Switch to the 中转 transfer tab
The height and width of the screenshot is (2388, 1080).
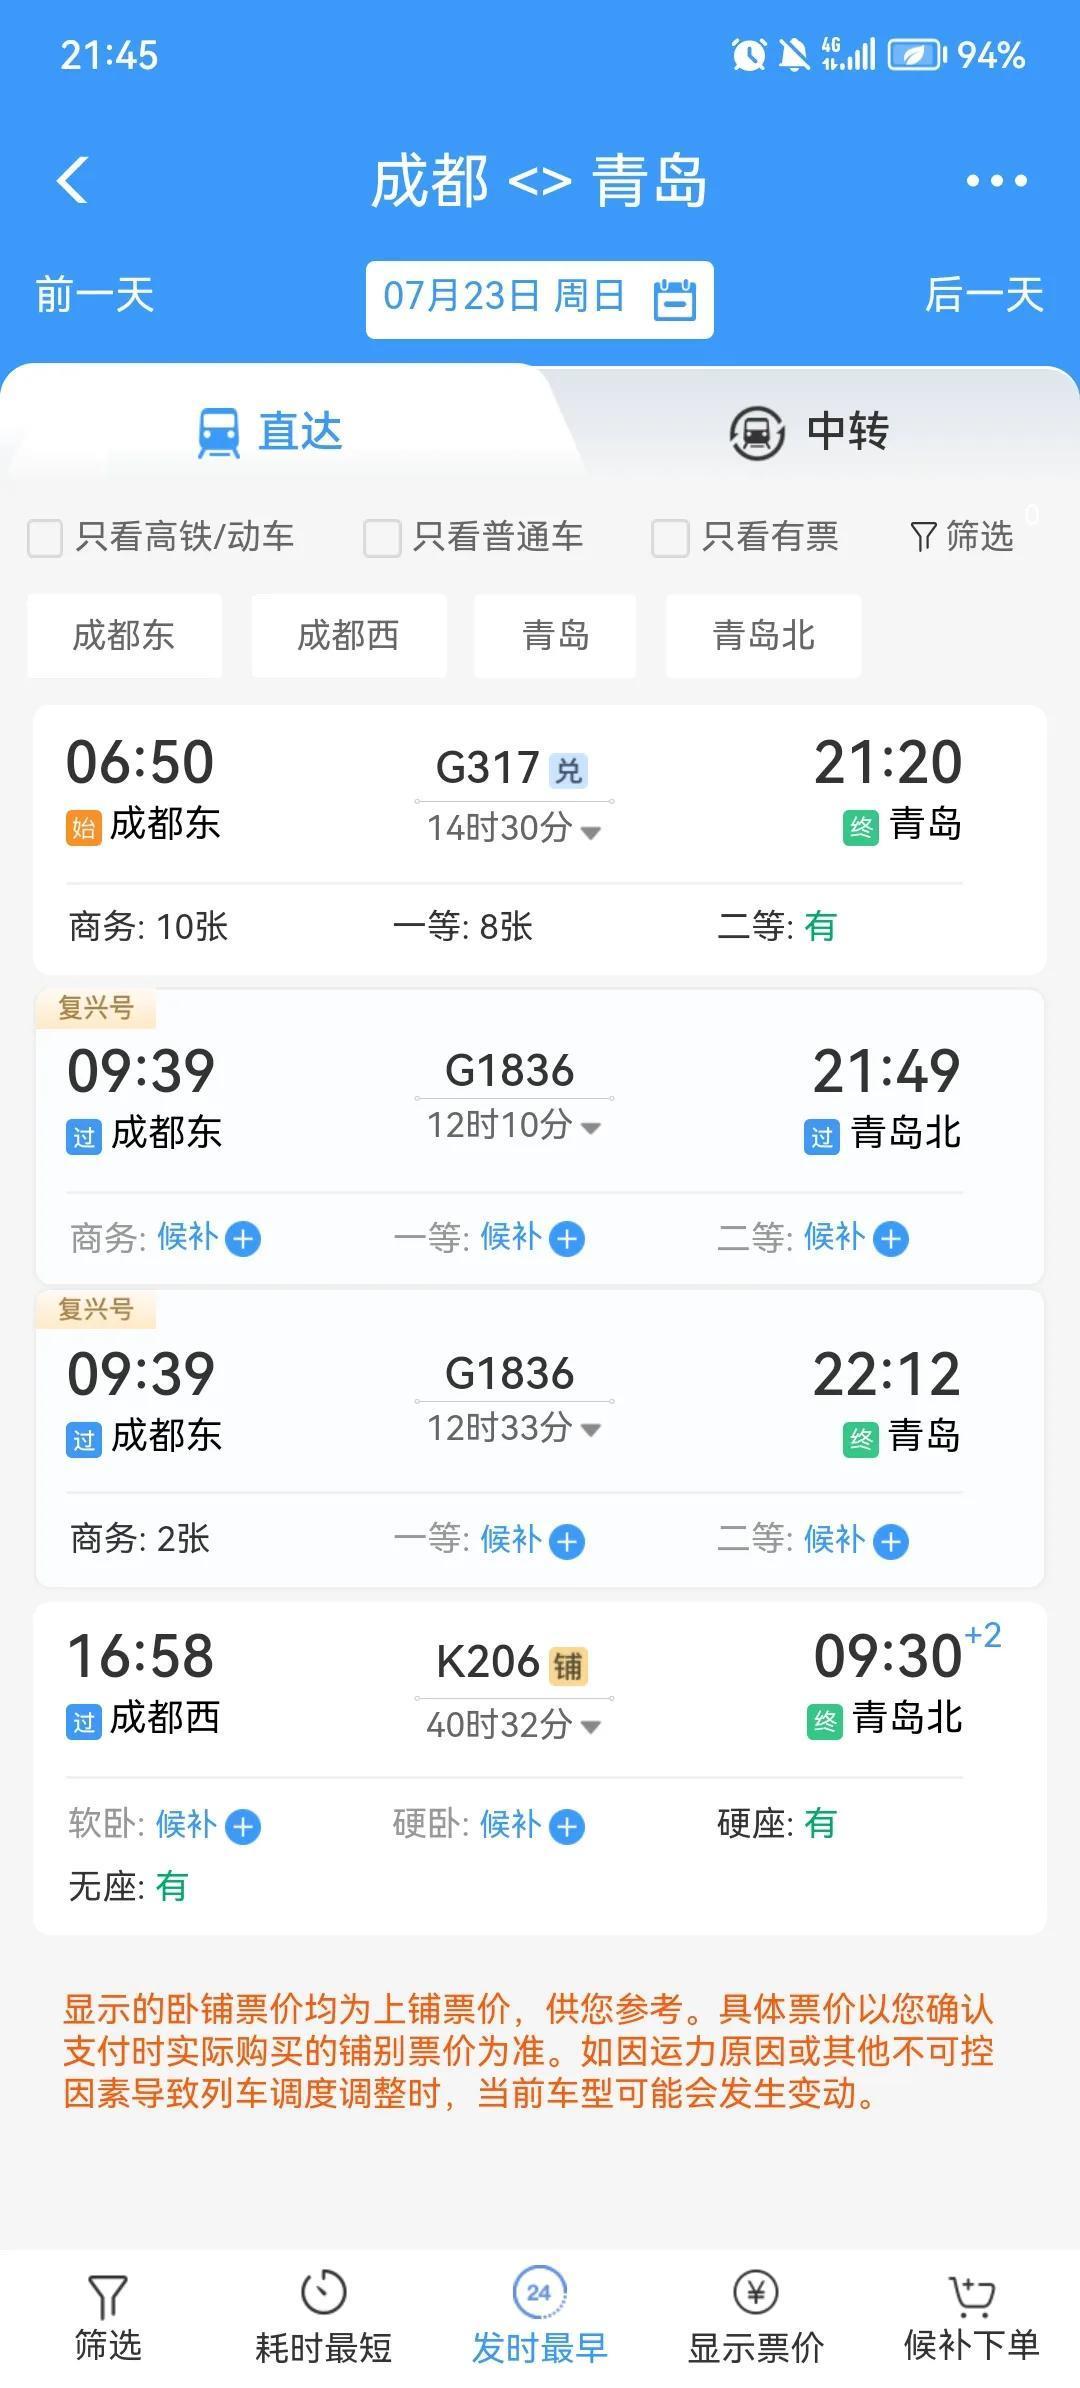pyautogui.click(x=810, y=432)
